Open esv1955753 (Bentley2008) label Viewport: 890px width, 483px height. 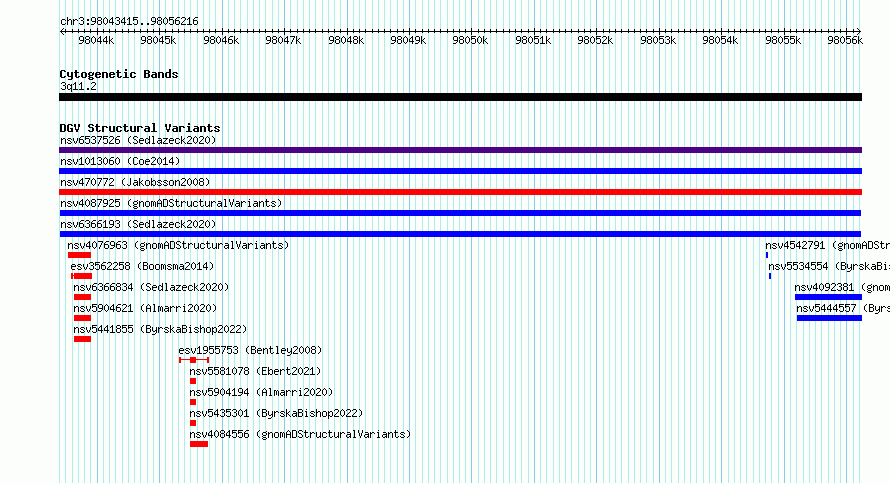point(250,350)
